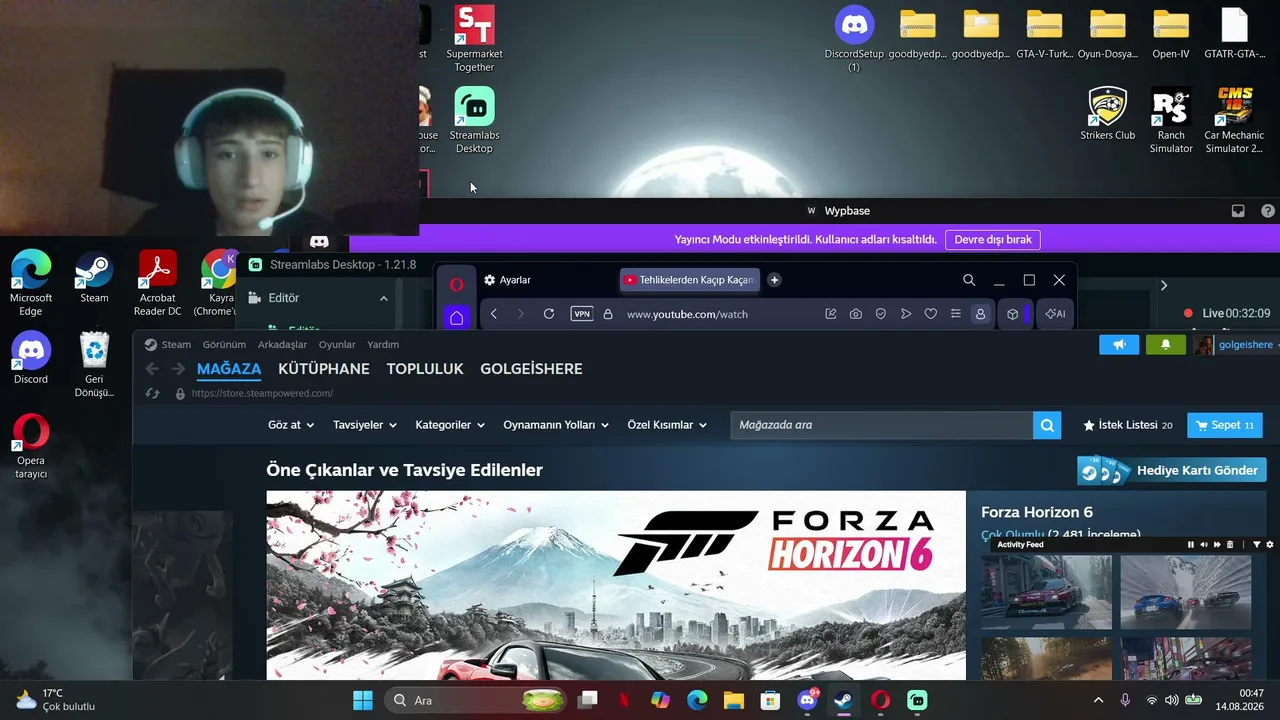This screenshot has height=720, width=1280.
Task: Expand the Özel Kısımlar dropdown
Action: coord(667,425)
